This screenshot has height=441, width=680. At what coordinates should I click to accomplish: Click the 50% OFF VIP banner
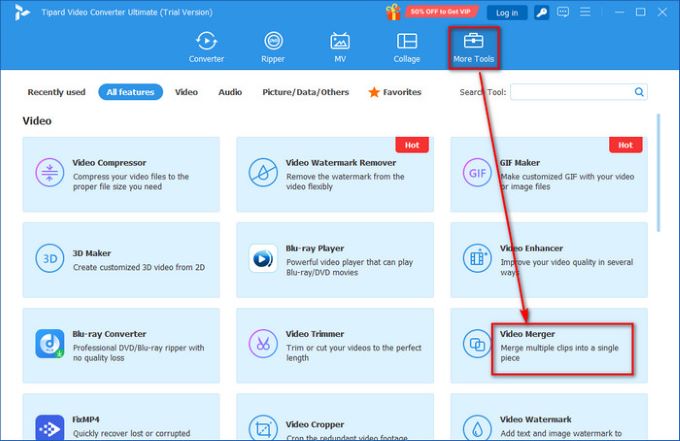point(441,12)
